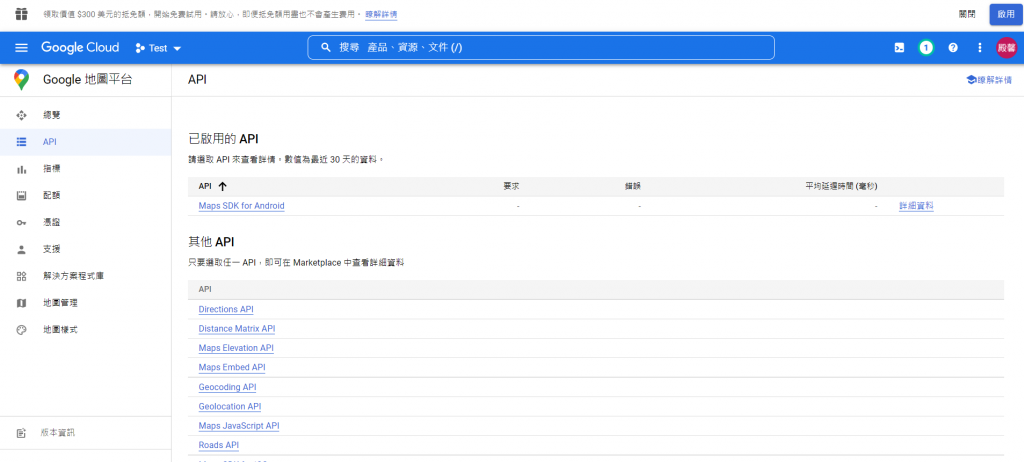Click the grid icon beside 解決方案程式庫

tap(22, 276)
